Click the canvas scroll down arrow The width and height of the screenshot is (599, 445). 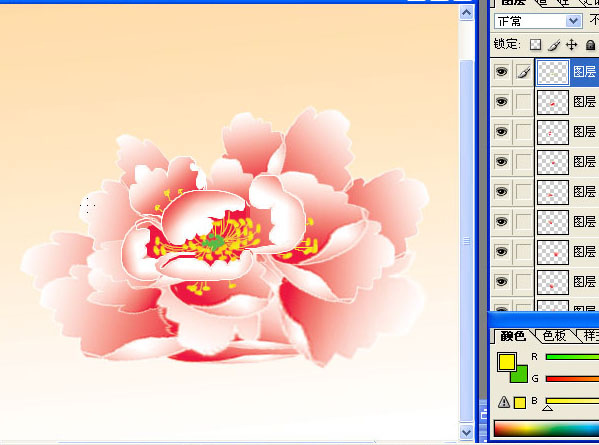click(x=466, y=433)
